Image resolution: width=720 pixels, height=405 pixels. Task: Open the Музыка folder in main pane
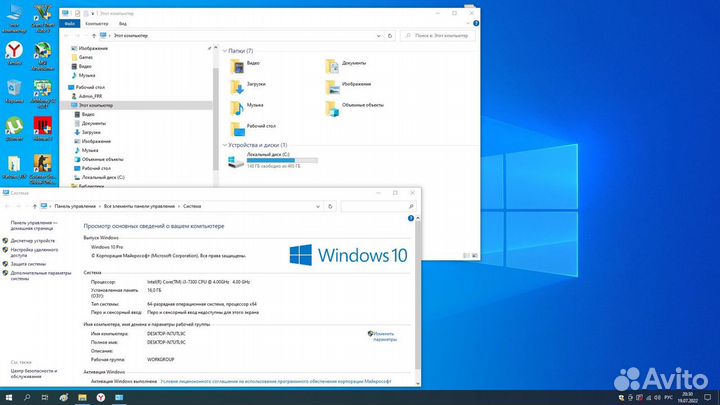[x=237, y=107]
